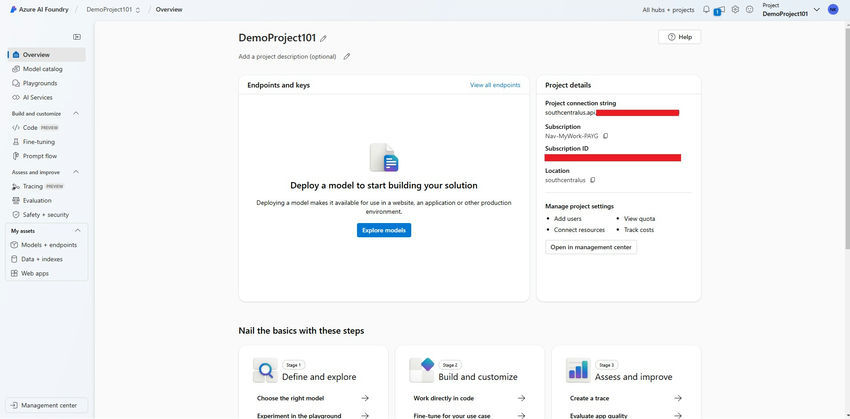Open the user account avatar
The image size is (850, 419).
(833, 9)
